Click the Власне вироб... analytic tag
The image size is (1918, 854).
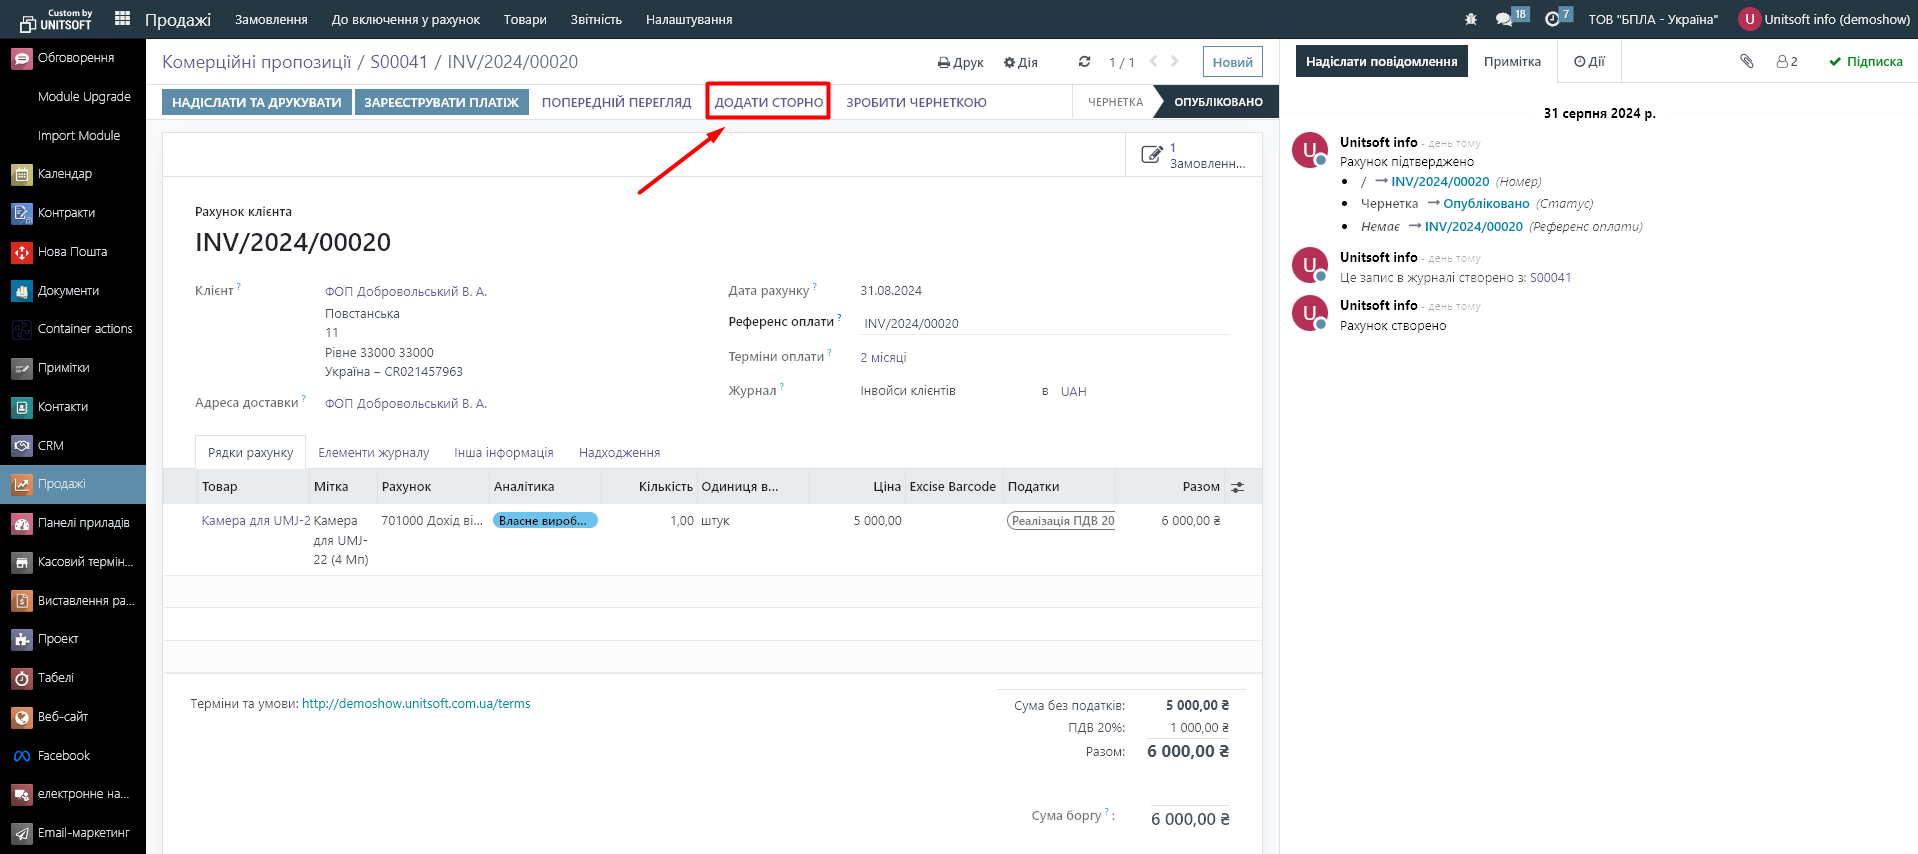[x=544, y=521]
